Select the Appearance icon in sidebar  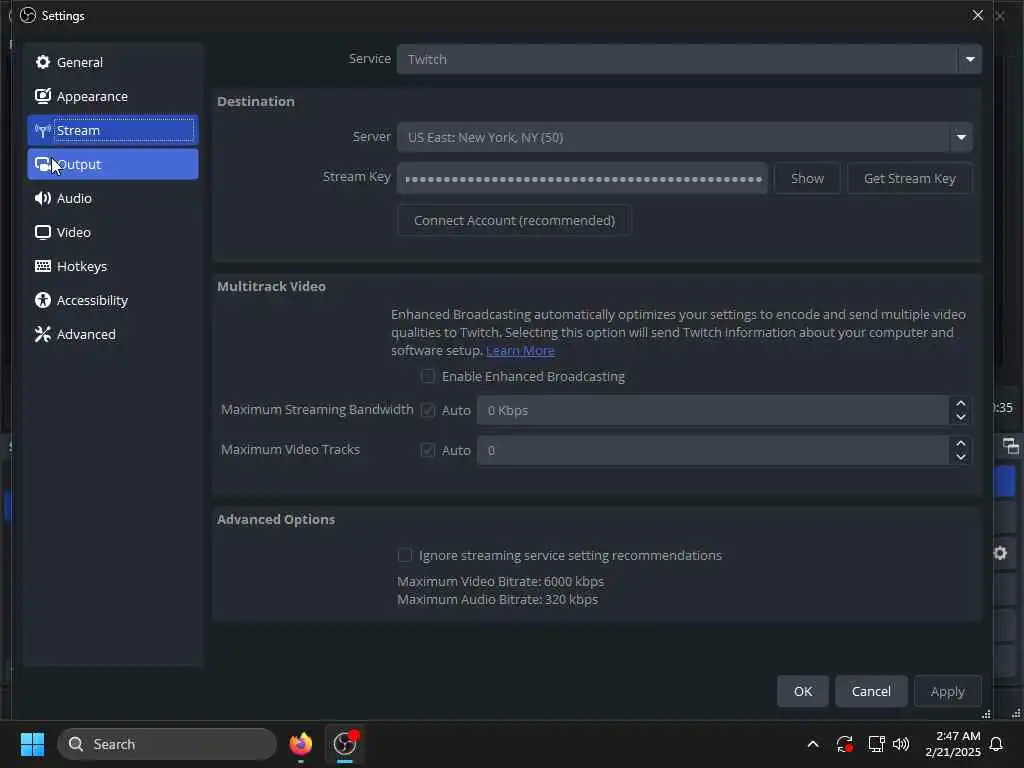pyautogui.click(x=42, y=96)
